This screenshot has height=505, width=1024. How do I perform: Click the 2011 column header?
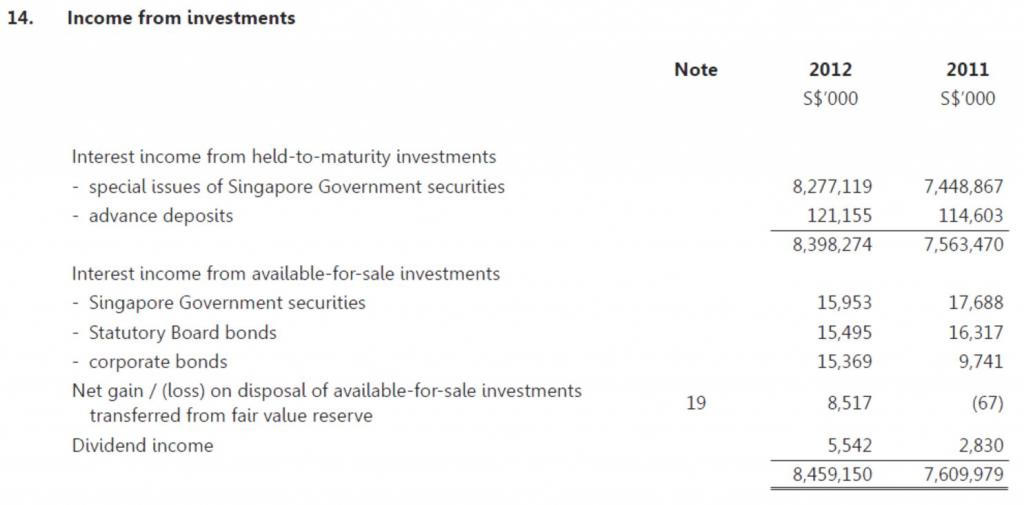click(968, 69)
